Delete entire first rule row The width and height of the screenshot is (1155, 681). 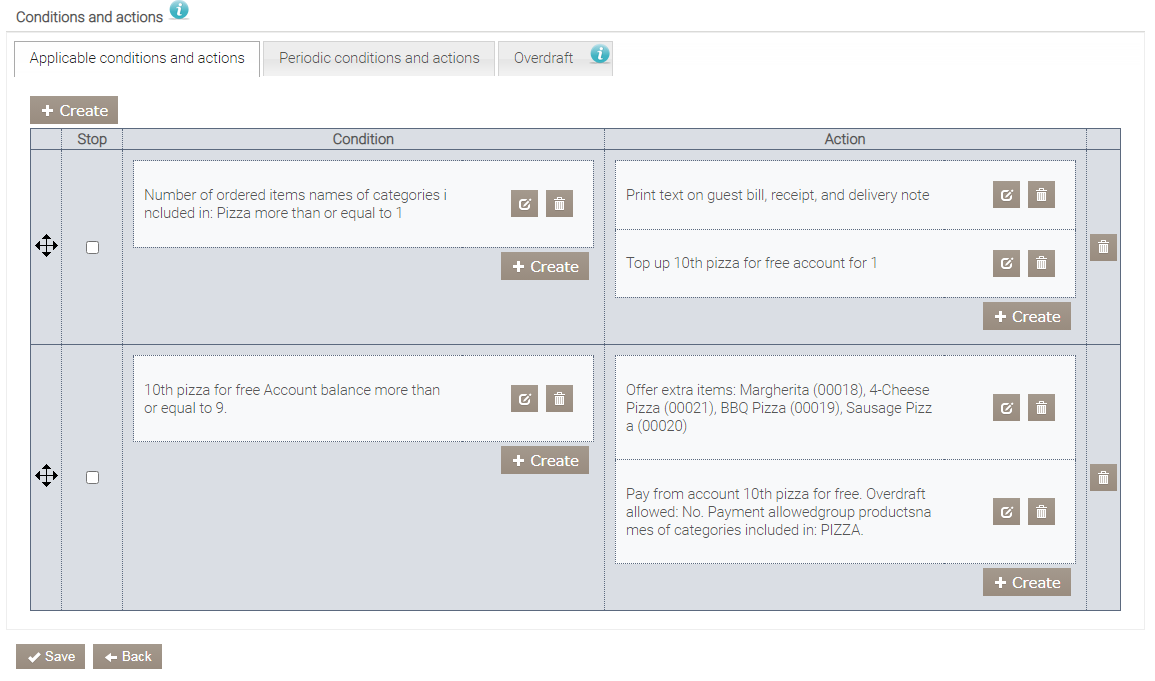pos(1103,247)
